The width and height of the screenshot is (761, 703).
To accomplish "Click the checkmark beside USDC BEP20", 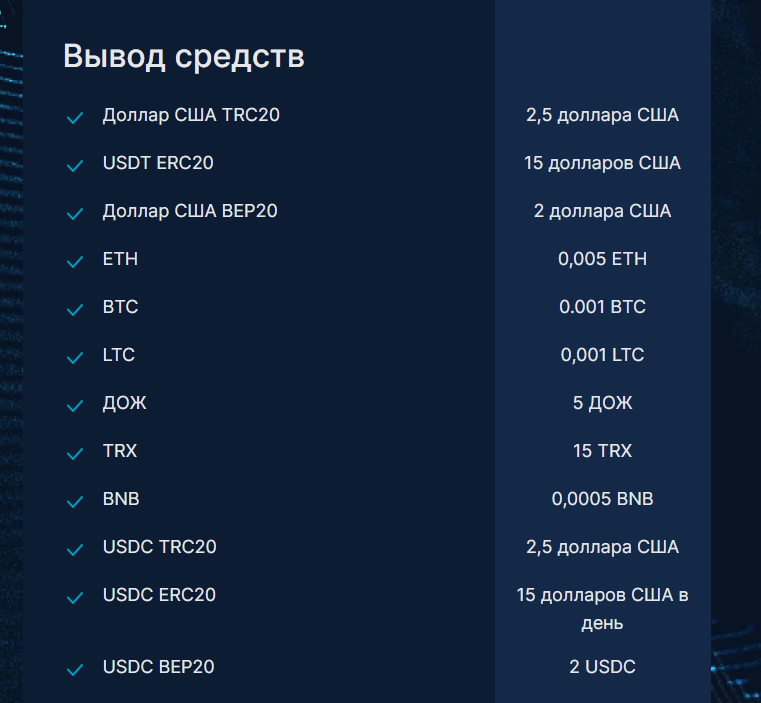I will [74, 670].
